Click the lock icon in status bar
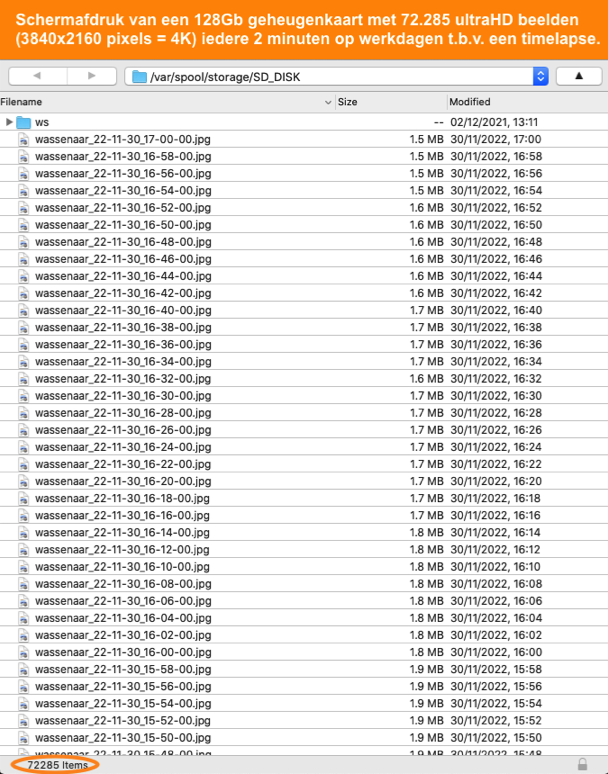Viewport: 608px width, 774px height. (x=582, y=764)
